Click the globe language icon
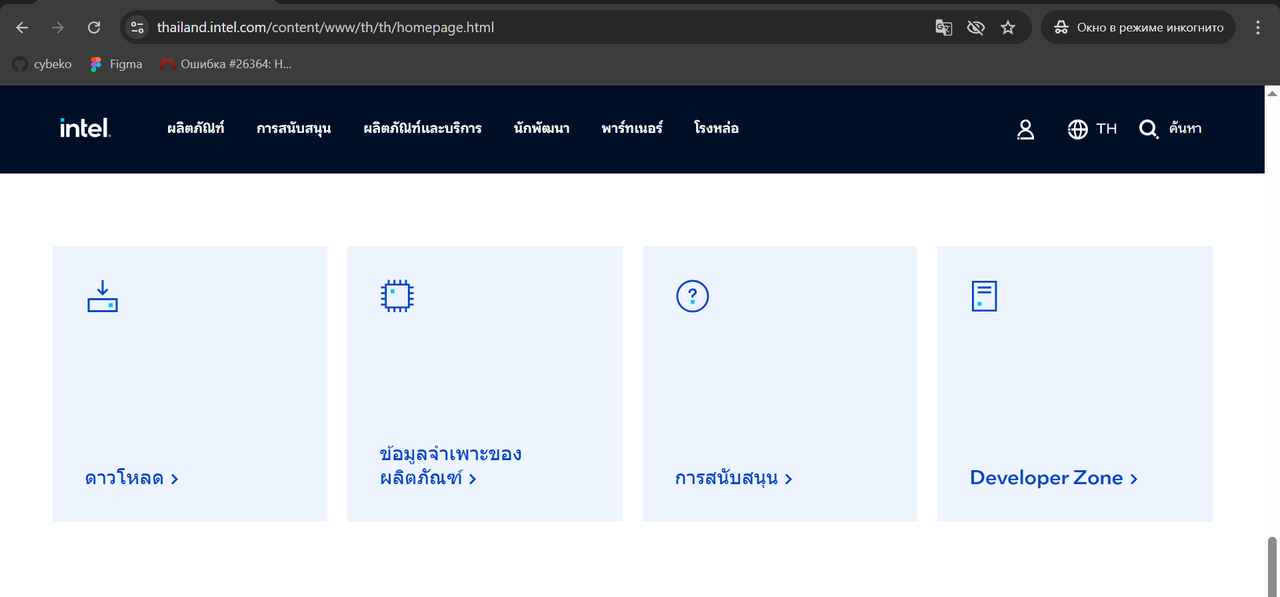Viewport: 1280px width, 597px height. (1077, 129)
